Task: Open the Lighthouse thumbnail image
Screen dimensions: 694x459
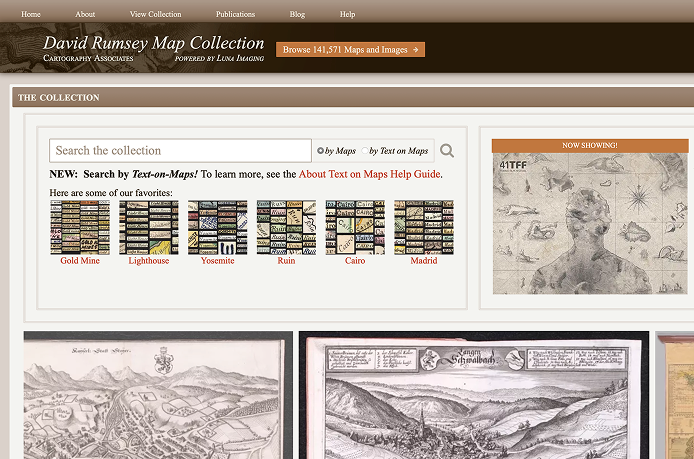Action: click(x=149, y=228)
